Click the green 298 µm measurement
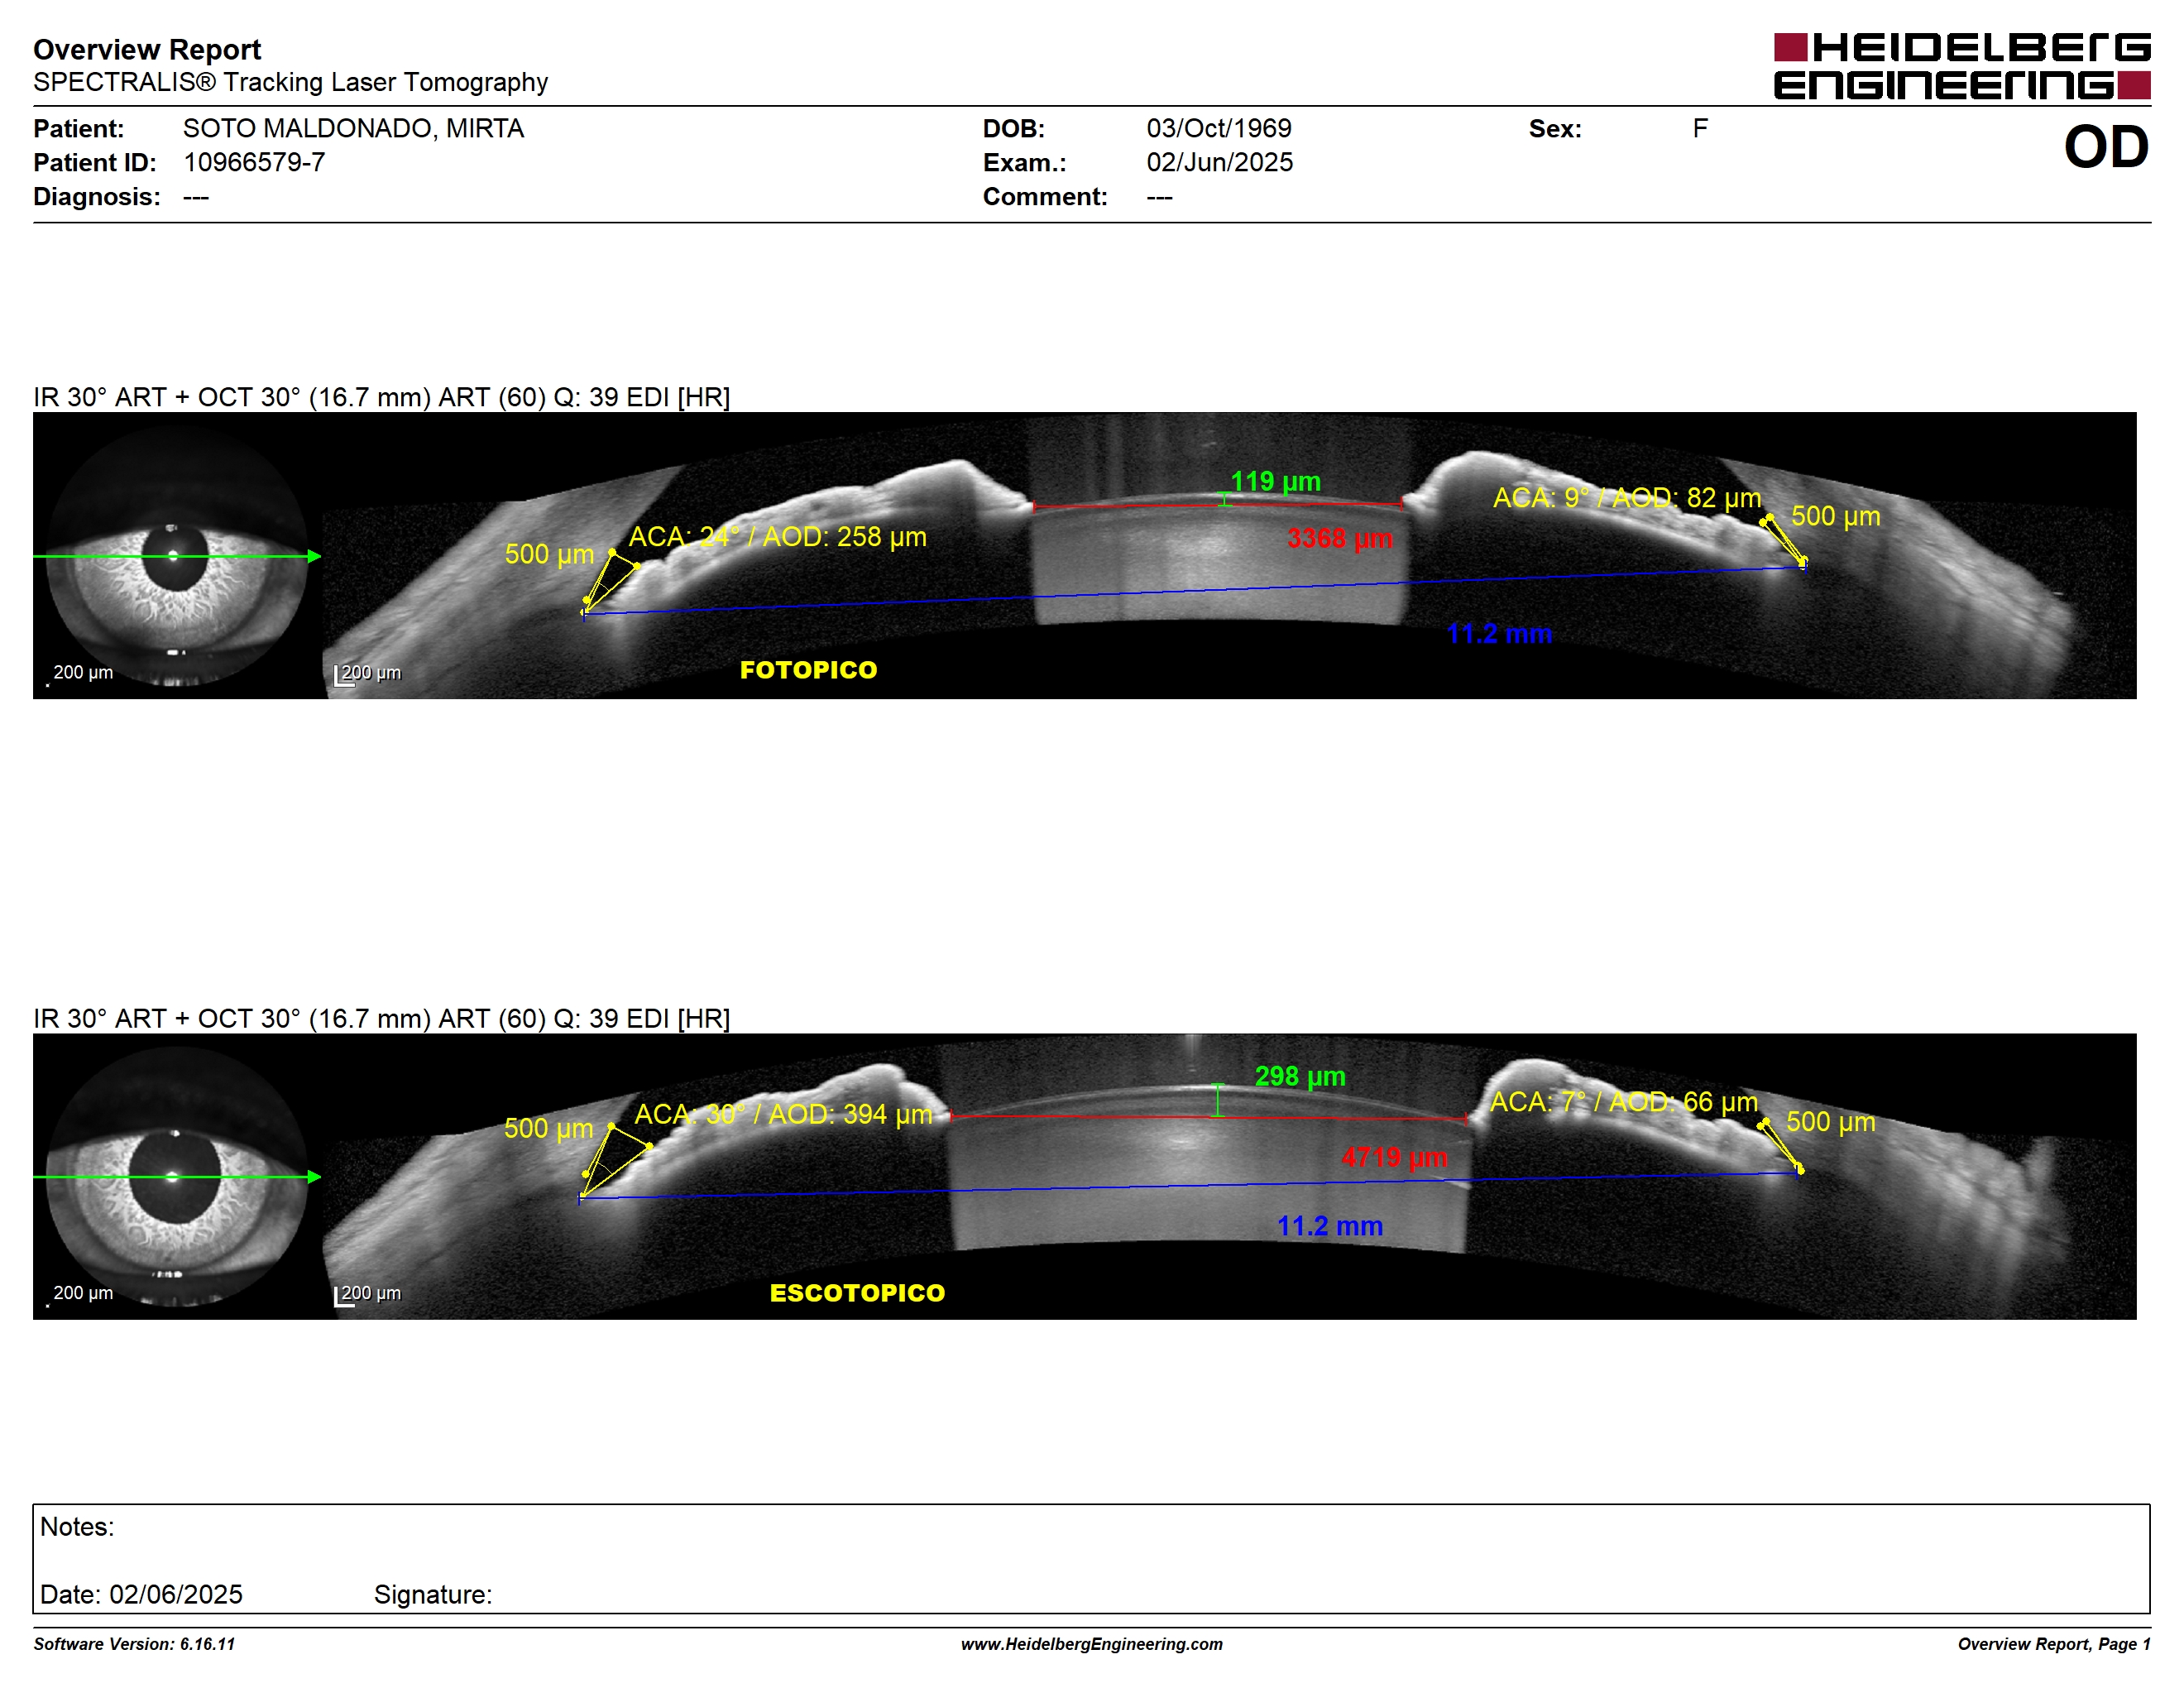This screenshot has width=2184, height=1688. click(1300, 1076)
